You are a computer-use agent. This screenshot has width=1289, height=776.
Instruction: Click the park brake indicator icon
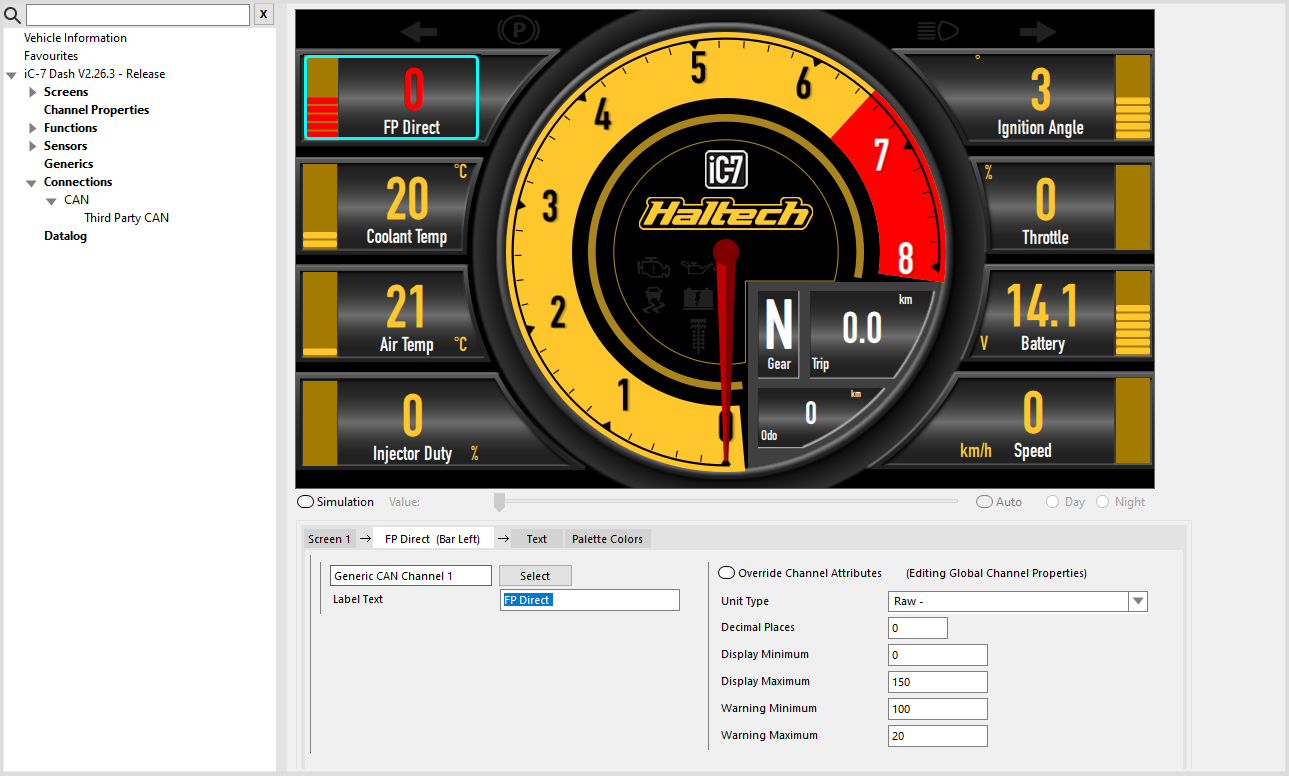pyautogui.click(x=519, y=31)
